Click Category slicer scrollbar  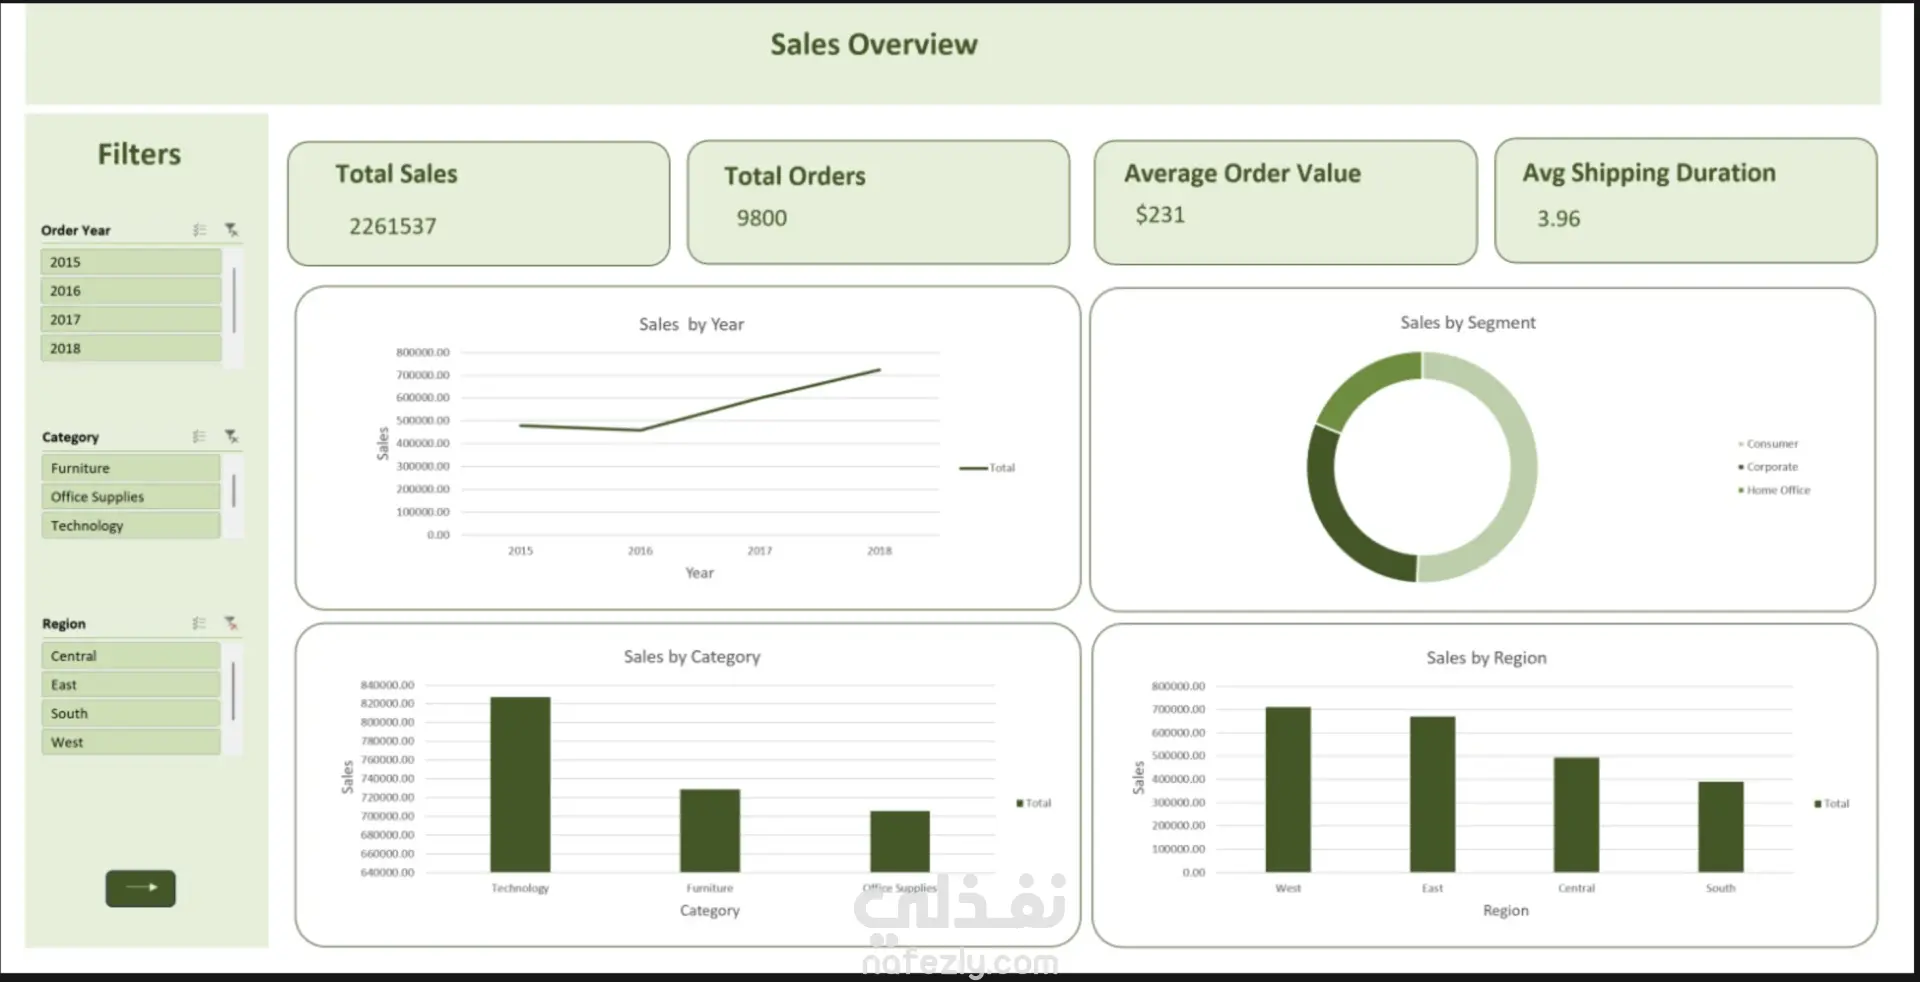coord(234,491)
